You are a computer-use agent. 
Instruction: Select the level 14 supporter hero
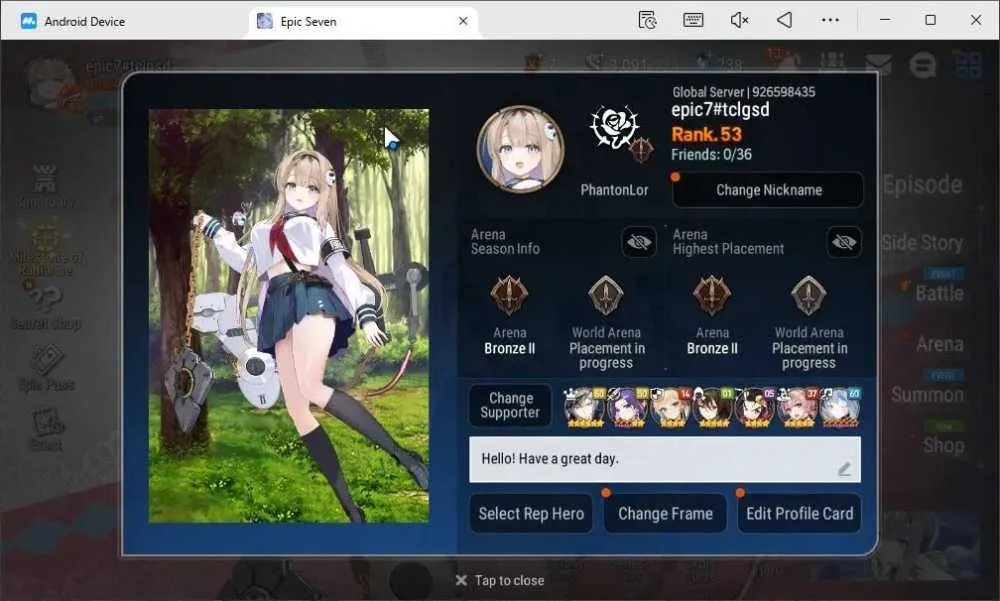tap(670, 406)
